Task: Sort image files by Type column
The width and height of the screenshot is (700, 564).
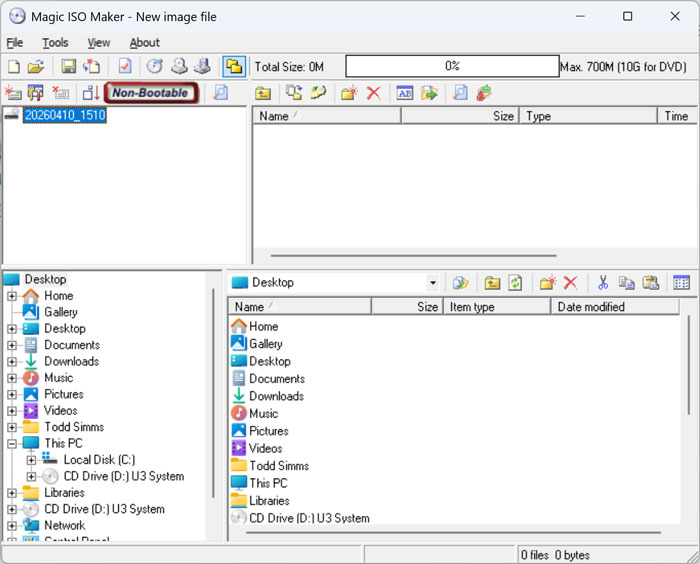Action: point(588,116)
